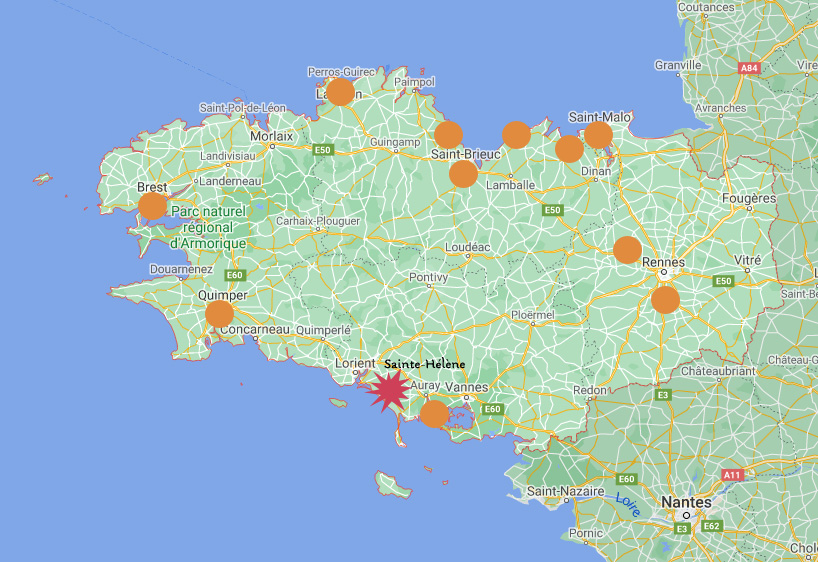818x562 pixels.
Task: Click the Parc naturel régional d'Armorique label
Action: coord(208,228)
